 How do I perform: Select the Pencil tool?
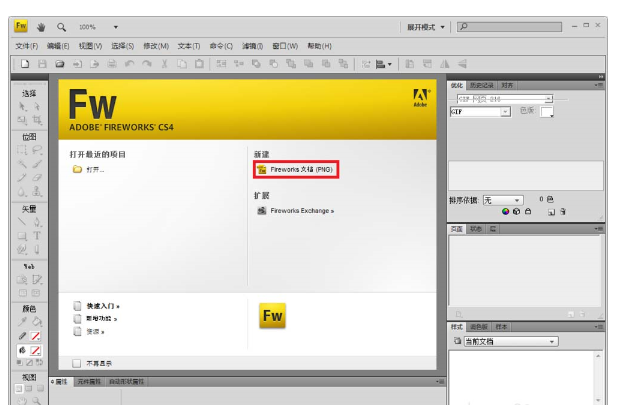(x=22, y=177)
